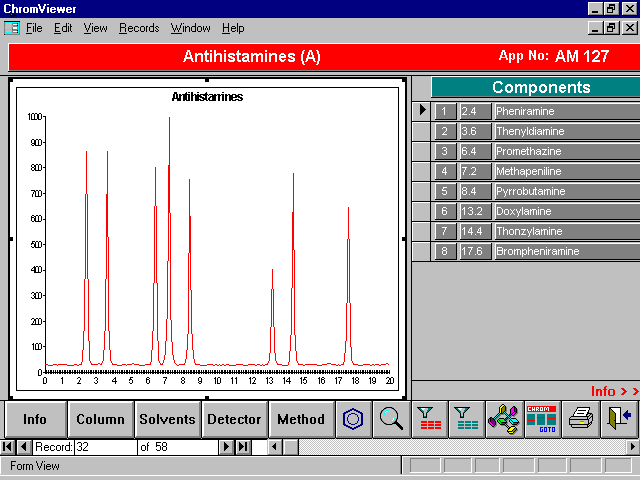
Task: Open the molecule model icon
Action: (x=504, y=419)
